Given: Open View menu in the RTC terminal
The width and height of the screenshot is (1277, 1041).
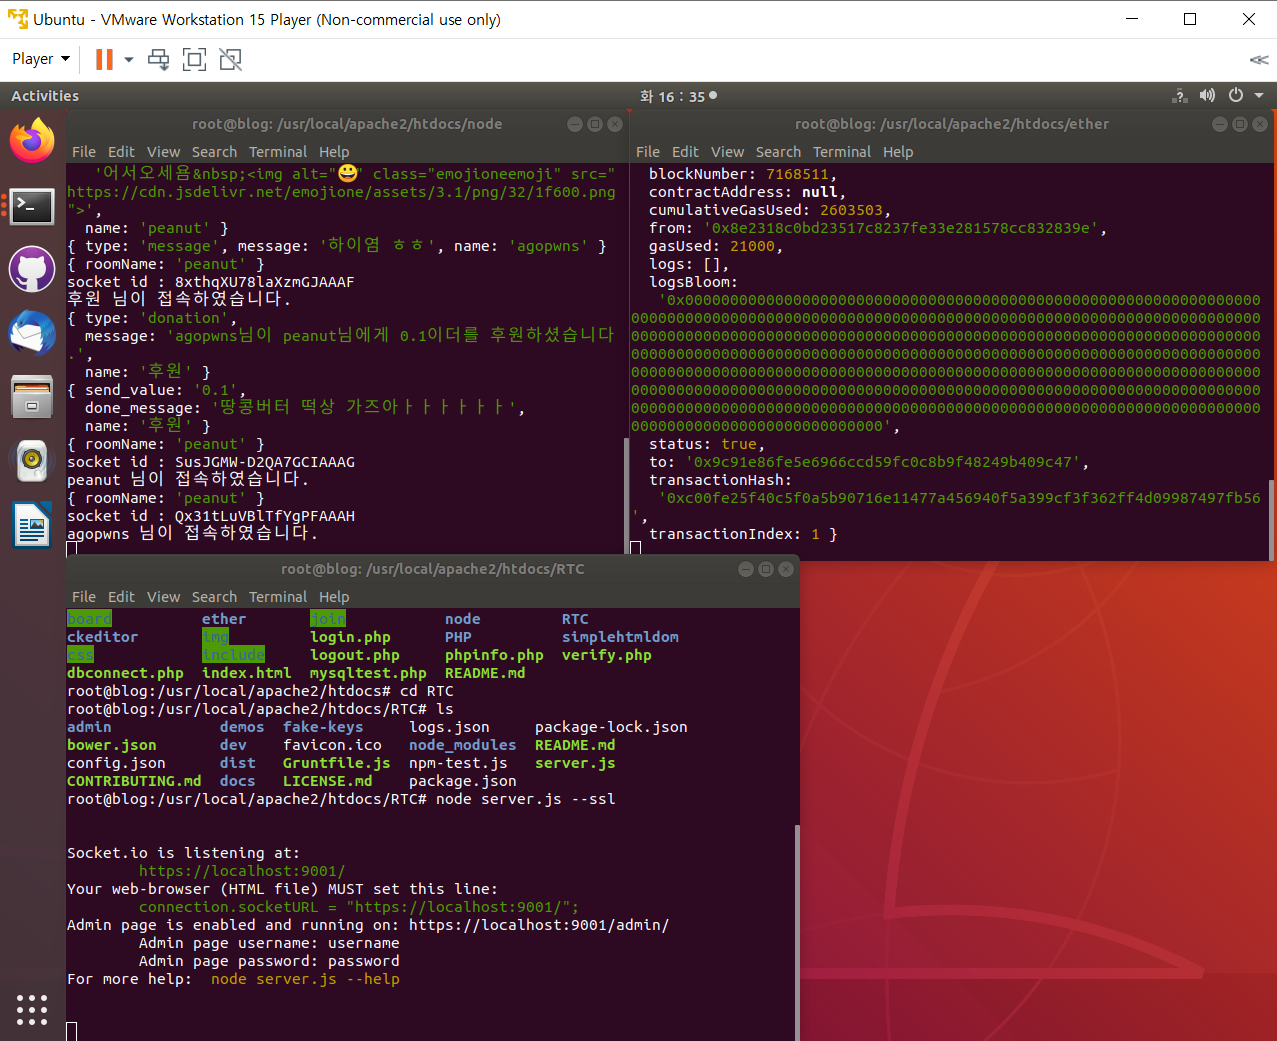Looking at the screenshot, I should [x=163, y=597].
